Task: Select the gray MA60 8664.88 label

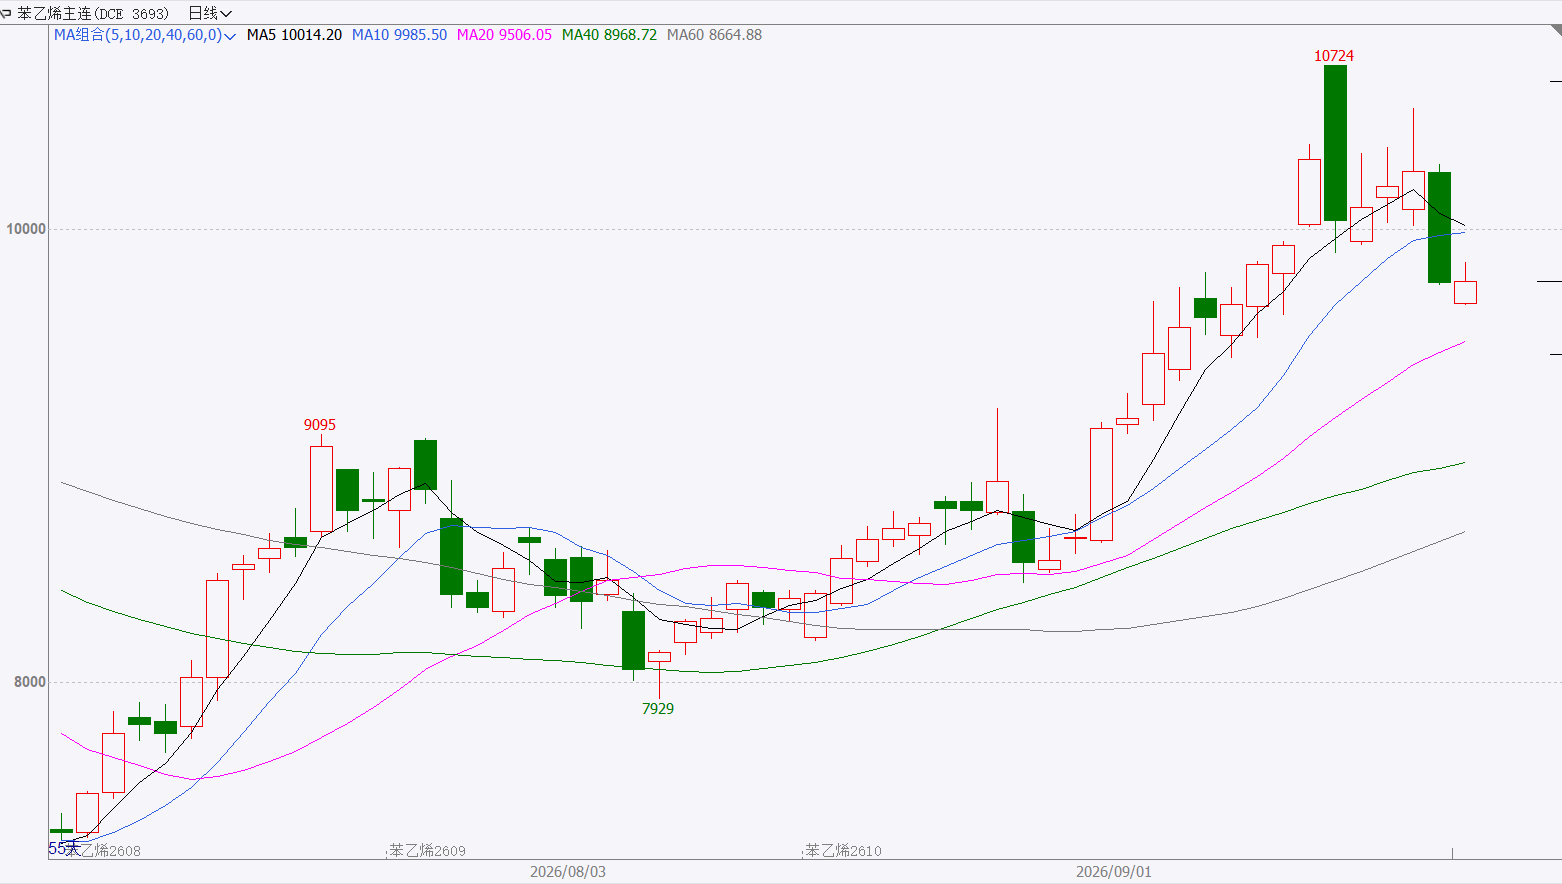Action: 714,35
